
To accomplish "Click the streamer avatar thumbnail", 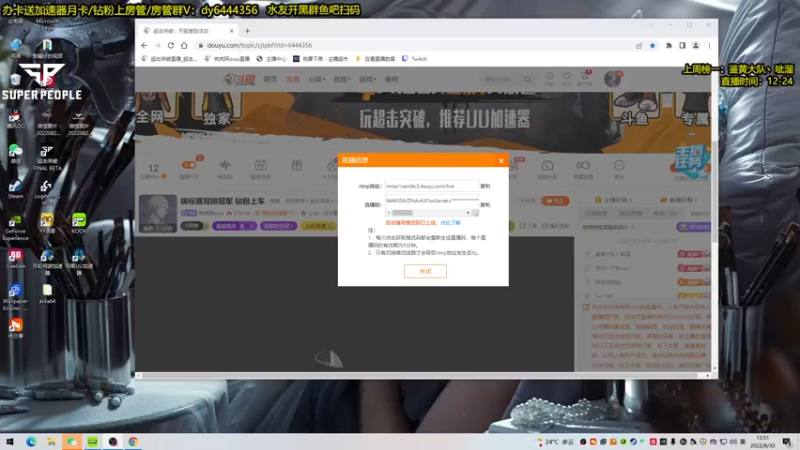I will click(158, 213).
